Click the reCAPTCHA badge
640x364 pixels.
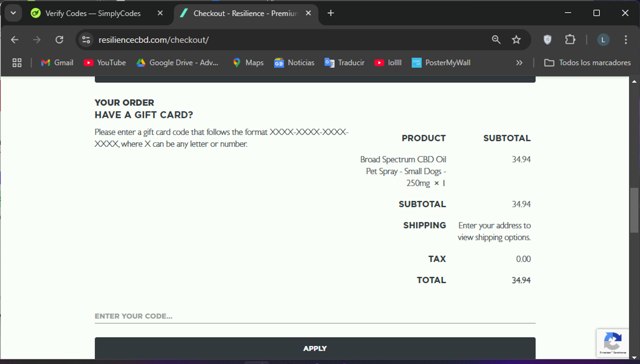click(x=613, y=342)
